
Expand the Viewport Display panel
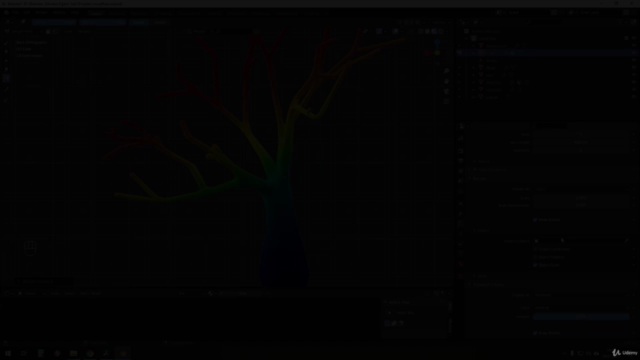point(488,284)
